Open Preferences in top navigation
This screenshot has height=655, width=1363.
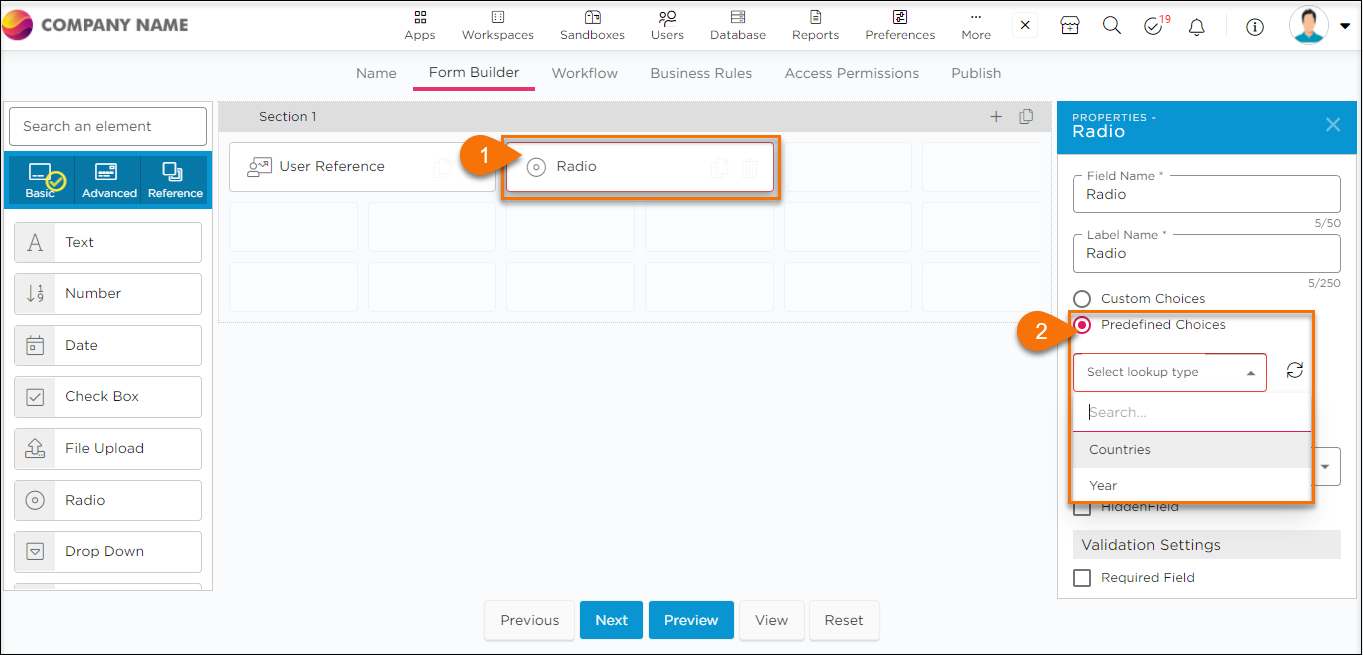point(900,26)
